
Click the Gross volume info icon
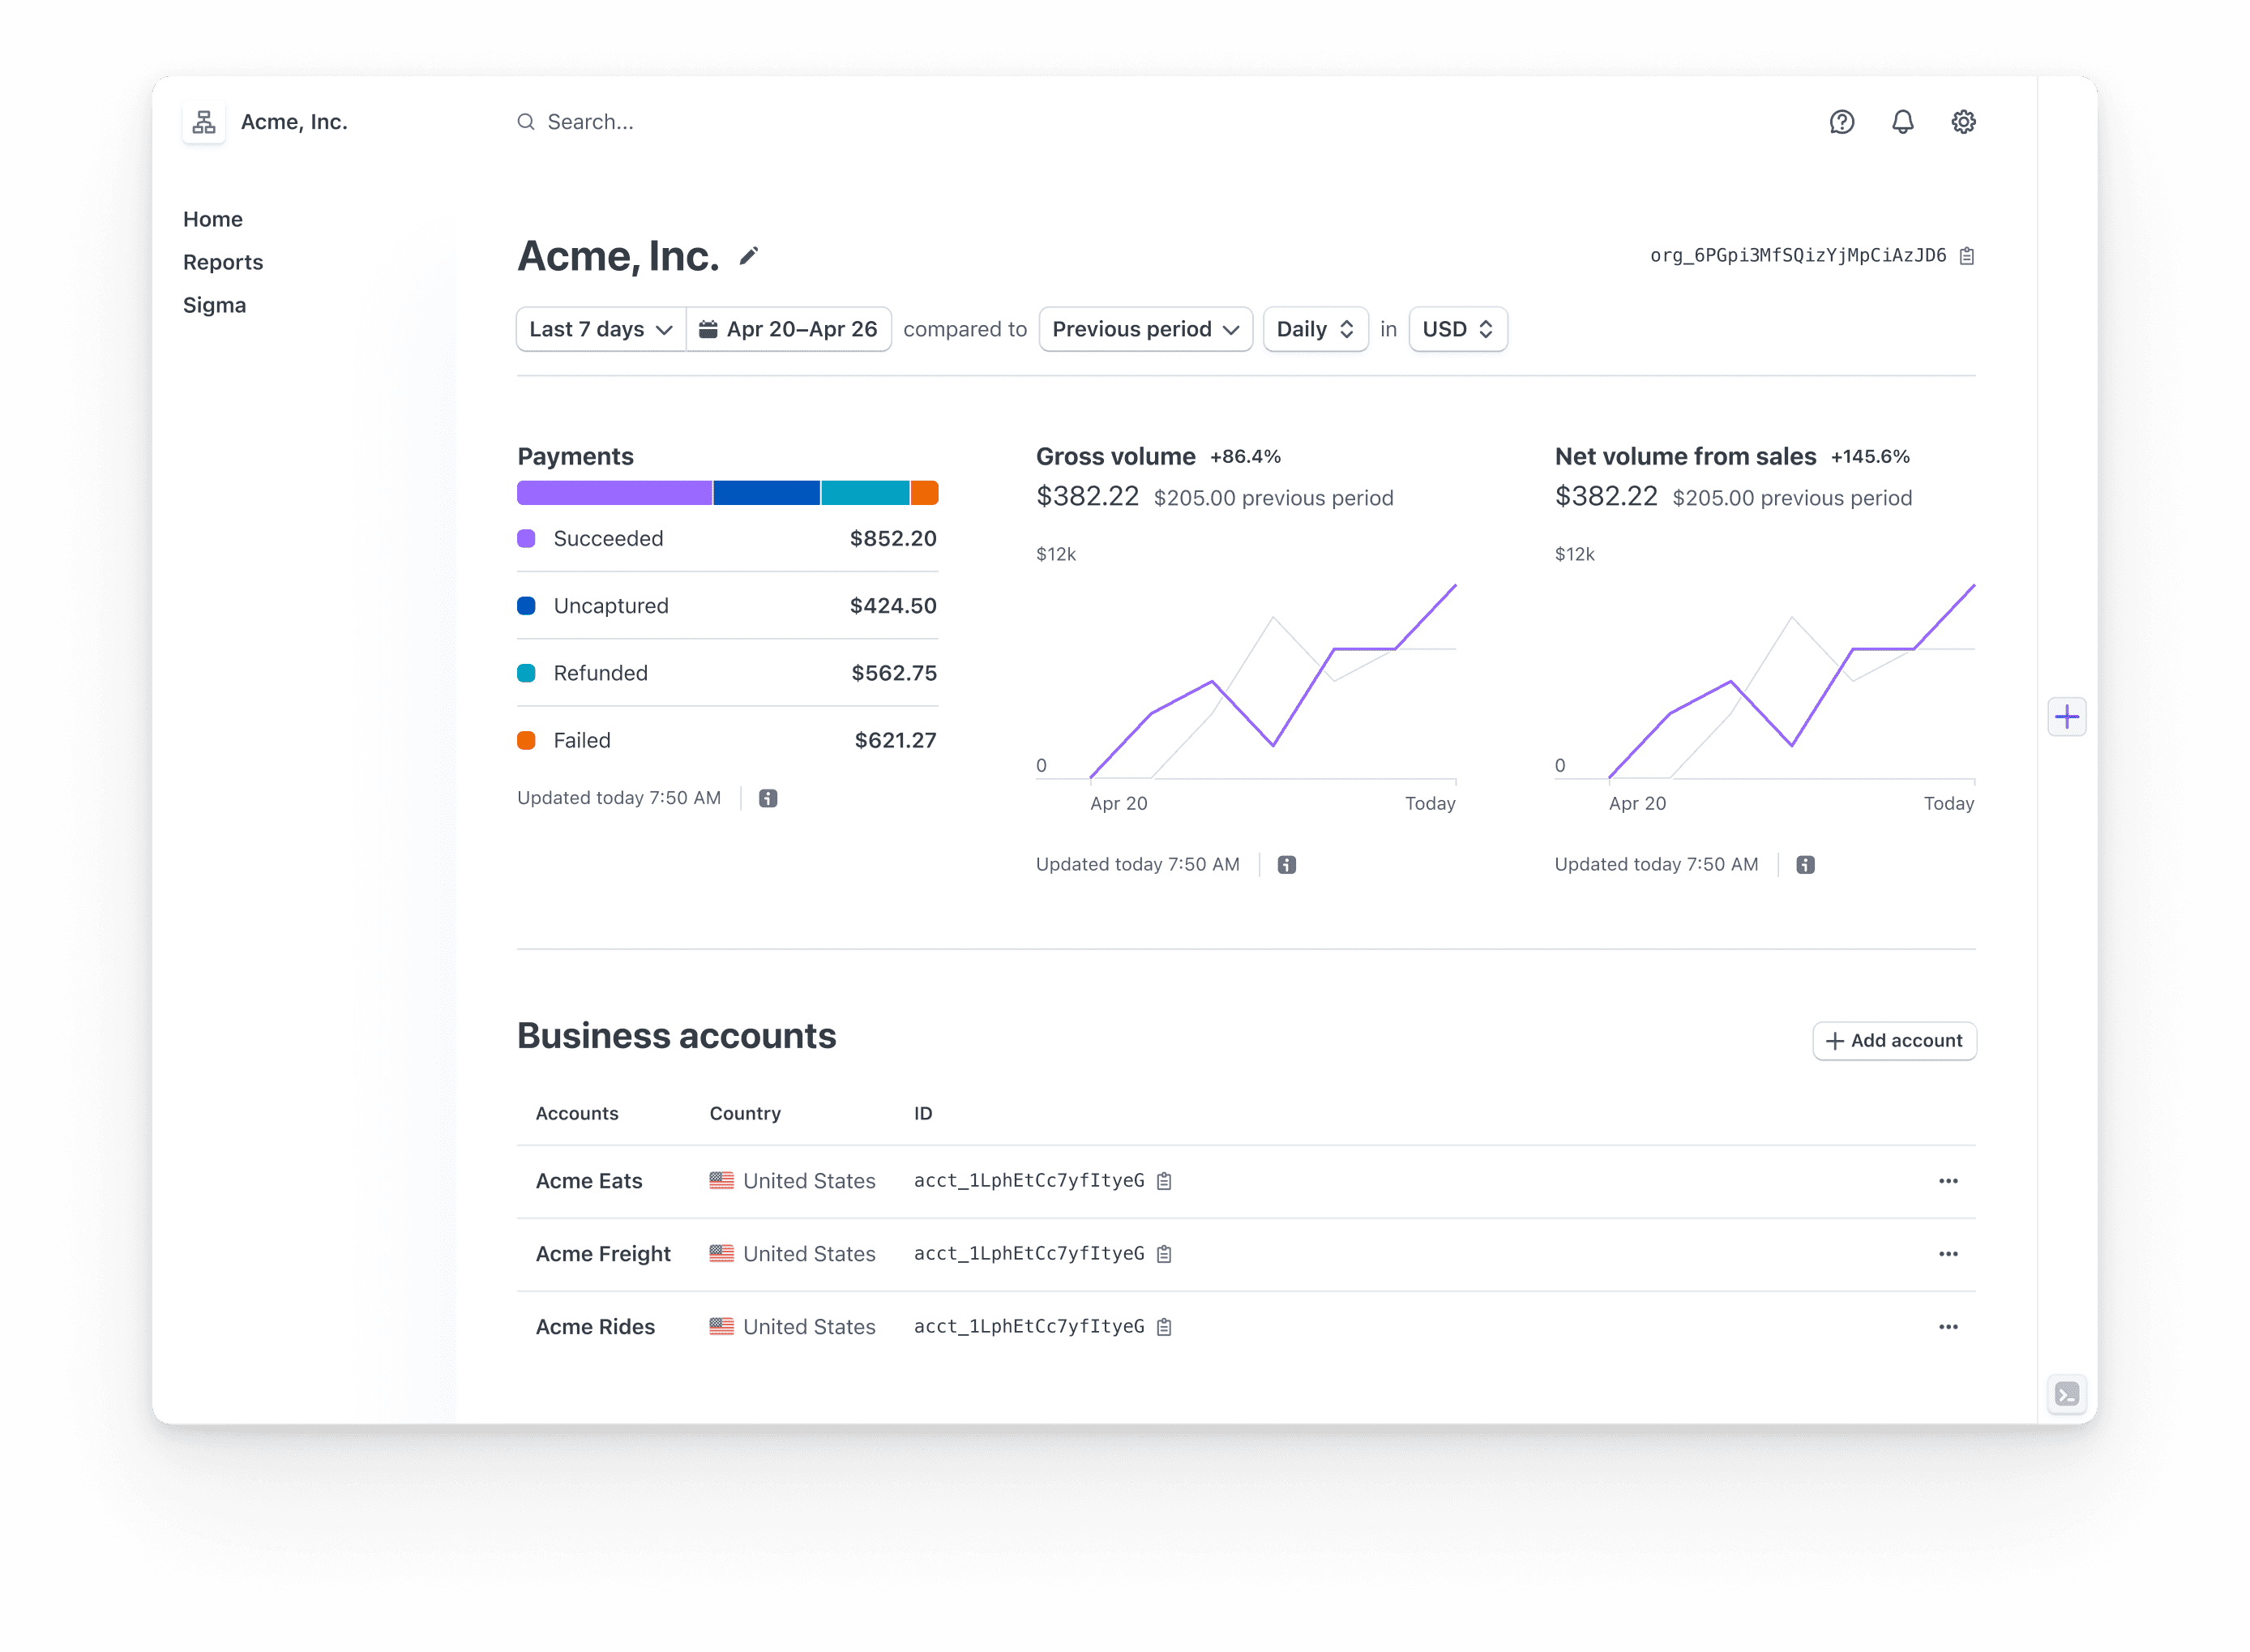tap(1286, 865)
